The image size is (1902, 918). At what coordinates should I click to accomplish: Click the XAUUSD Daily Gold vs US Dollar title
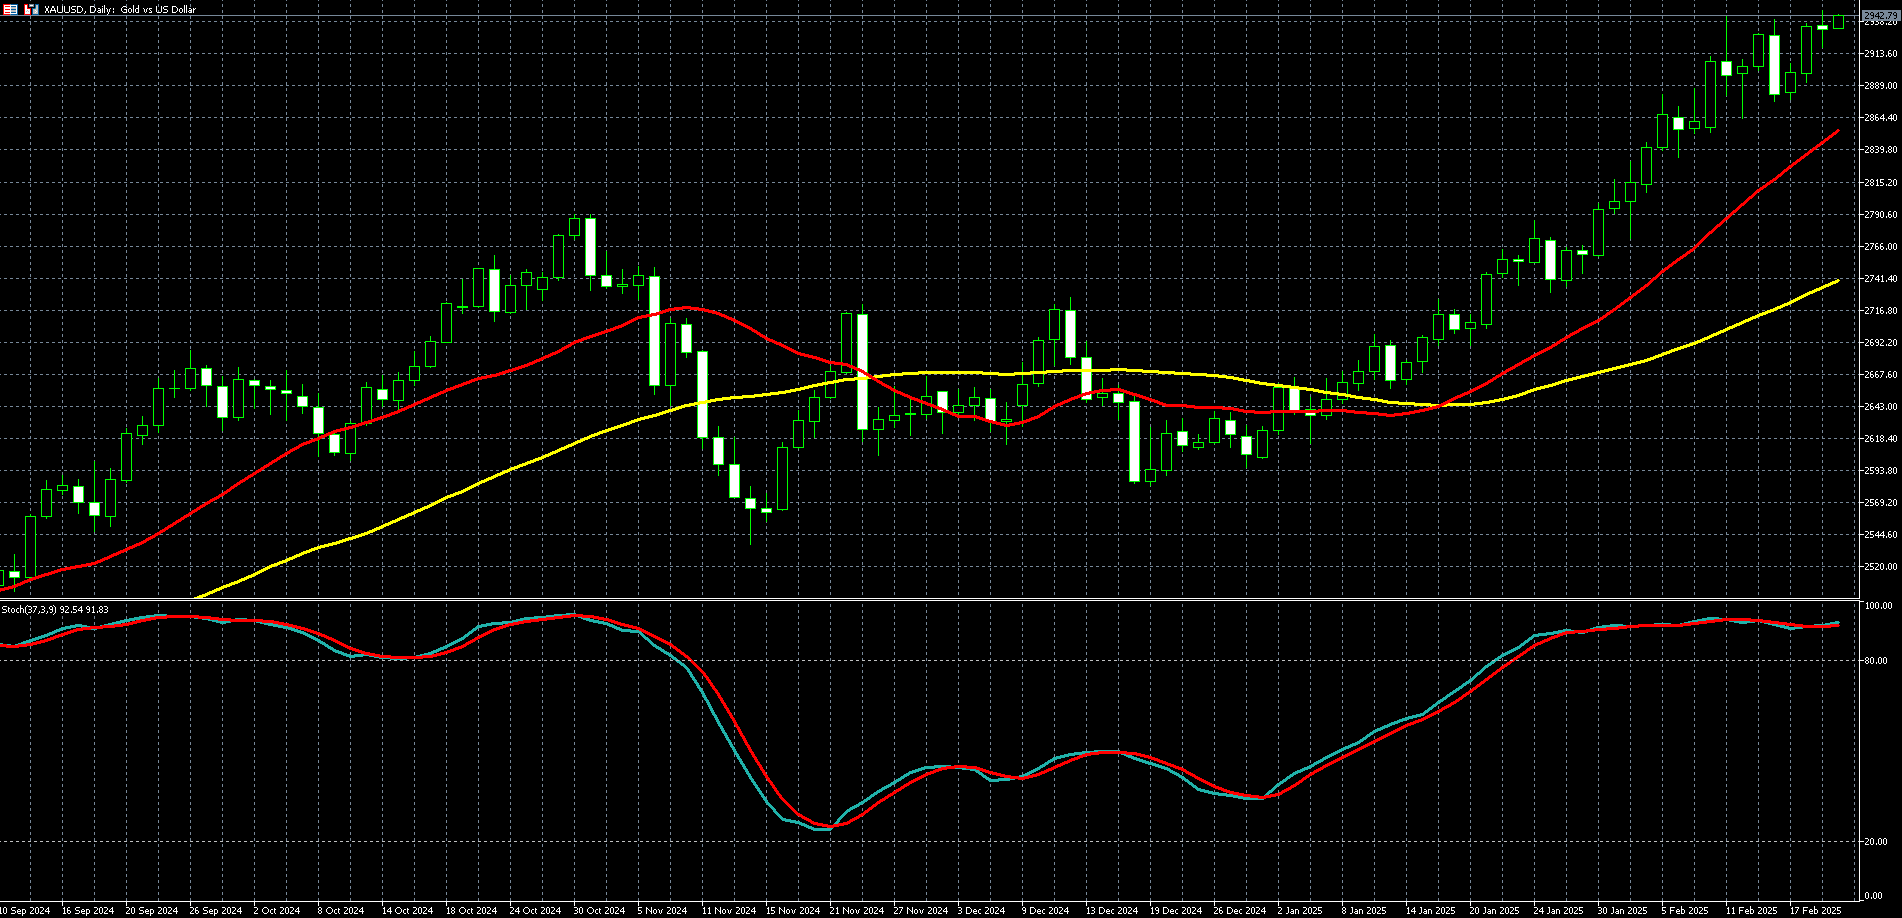[x=120, y=9]
